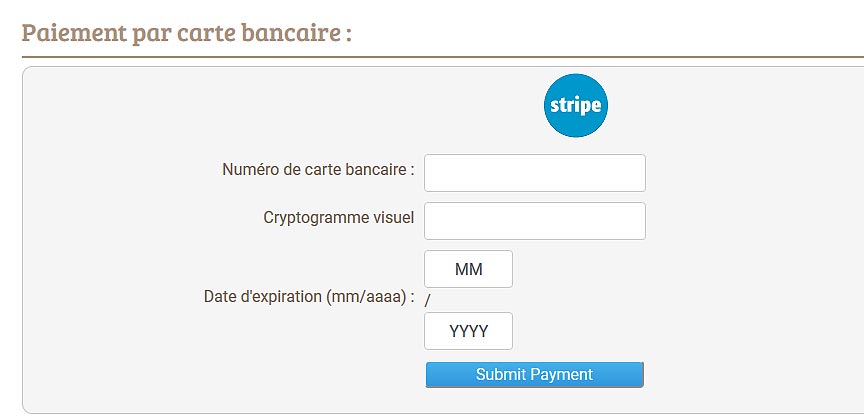Click the word "stripe" inside the circle
The width and height of the screenshot is (864, 416).
[x=575, y=105]
